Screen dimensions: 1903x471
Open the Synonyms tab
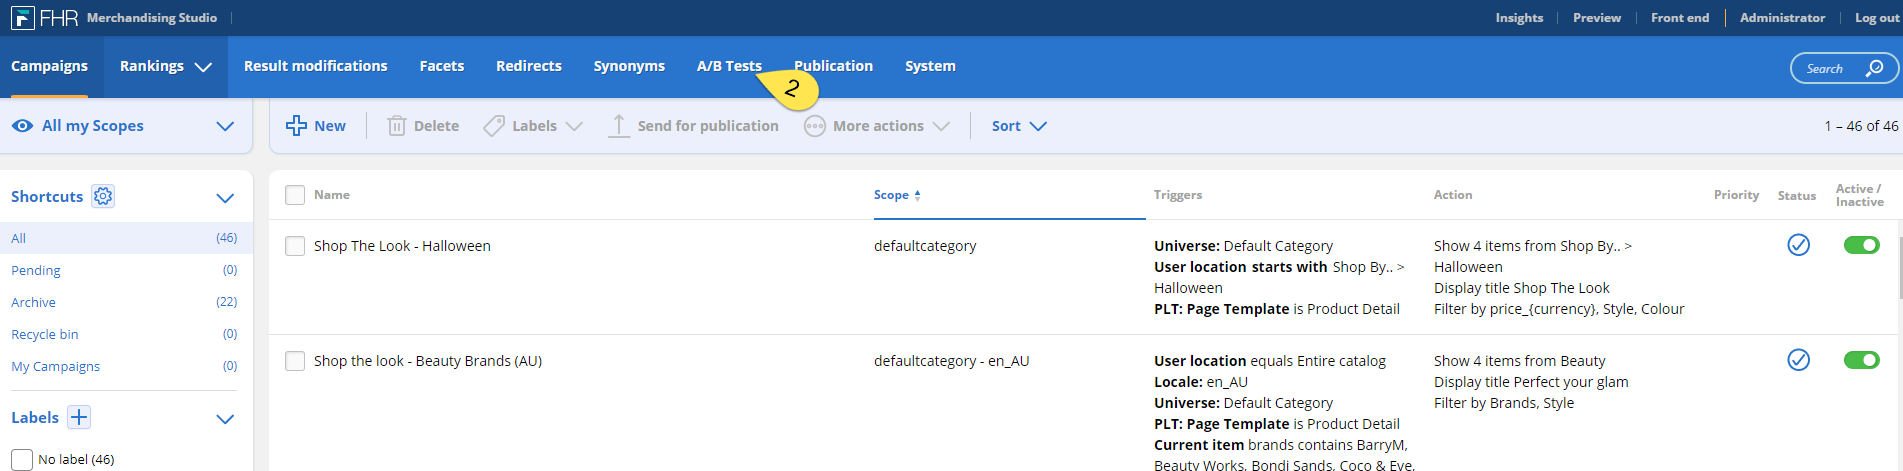point(629,66)
